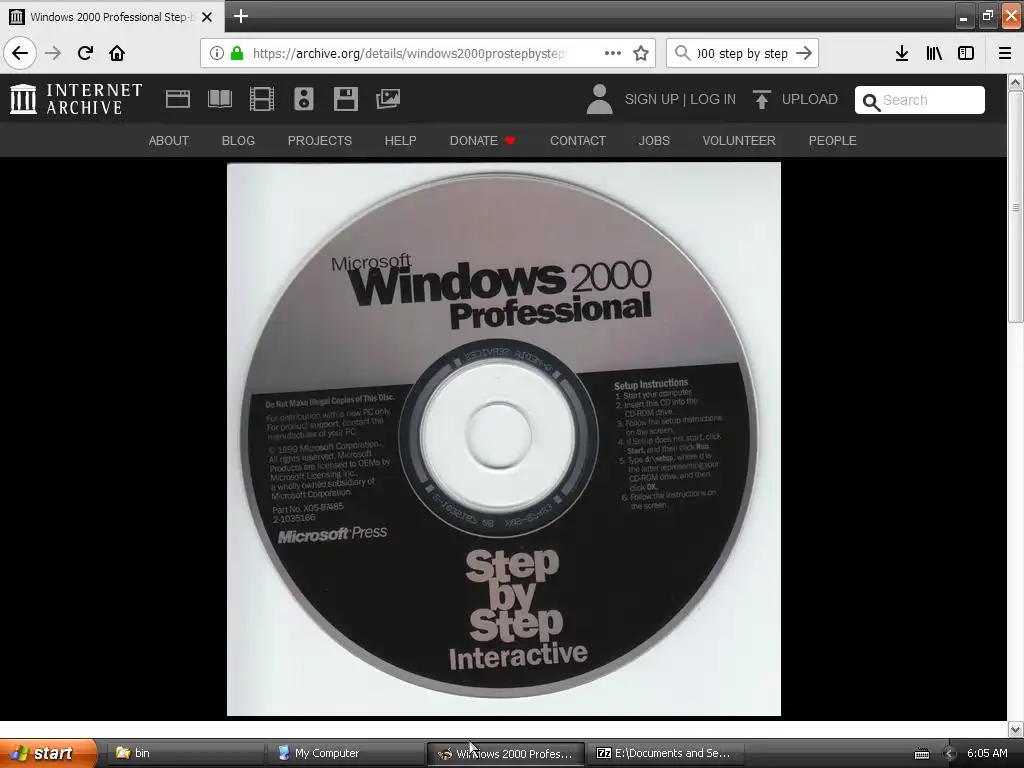
Task: Open the Windows Start menu
Action: pos(48,753)
